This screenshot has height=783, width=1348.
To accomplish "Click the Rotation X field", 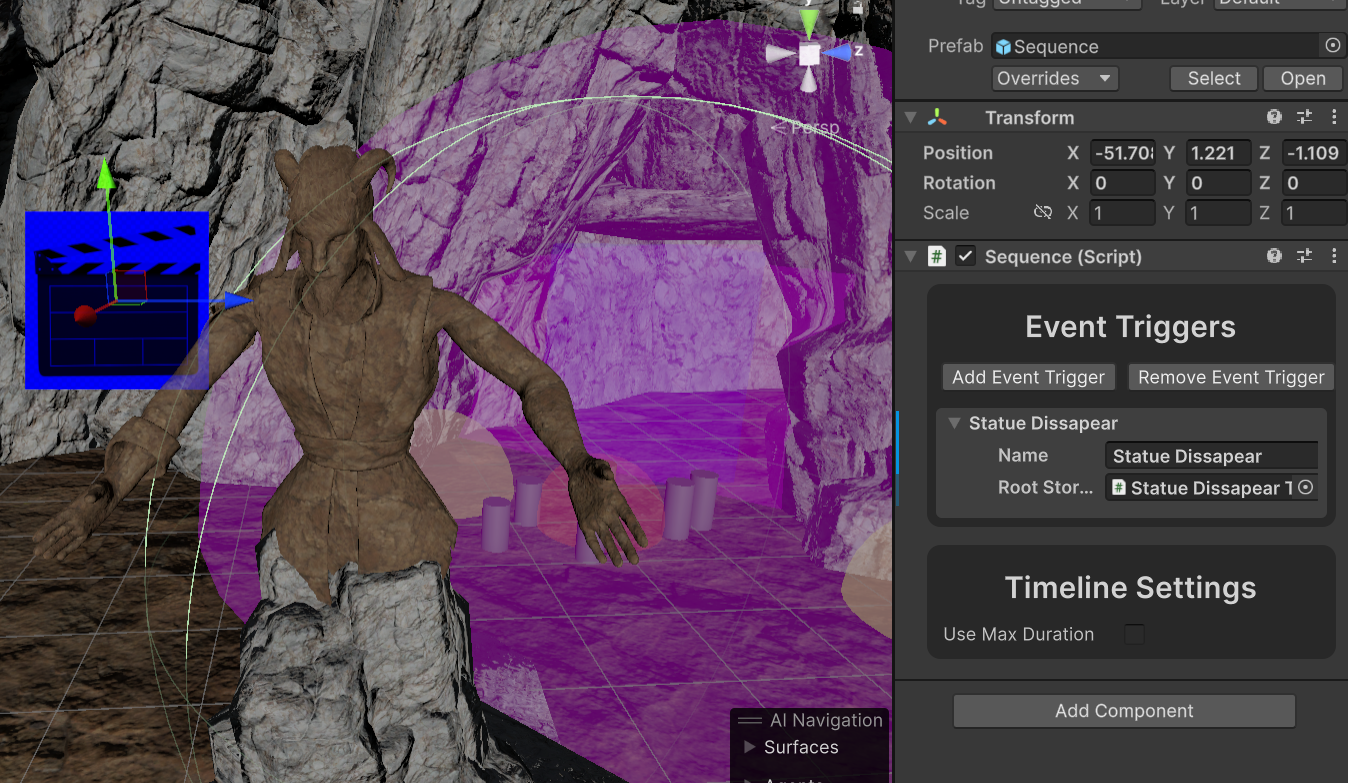I will click(x=1122, y=183).
